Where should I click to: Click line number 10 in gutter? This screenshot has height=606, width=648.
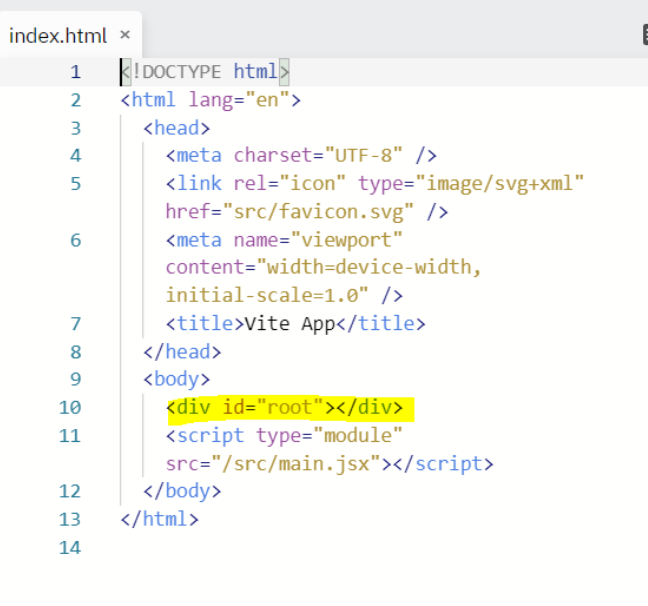[x=70, y=408]
